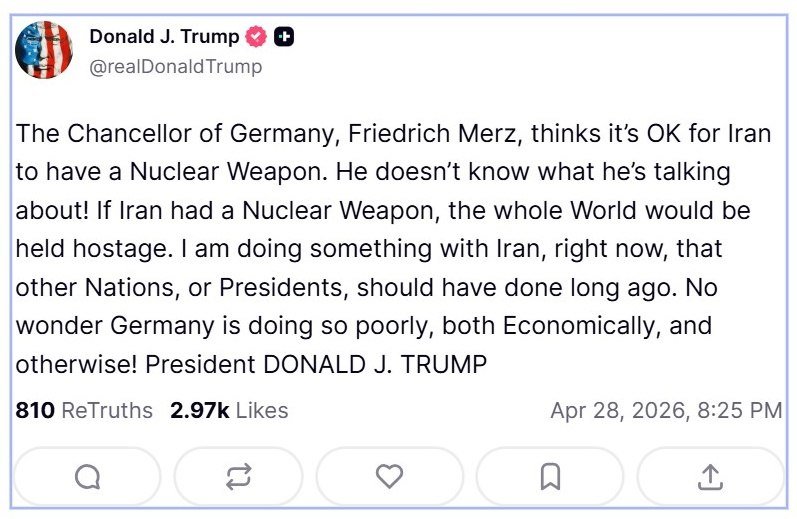Viewport: 797px width, 519px height.
Task: Bookmark this post
Action: 550,477
